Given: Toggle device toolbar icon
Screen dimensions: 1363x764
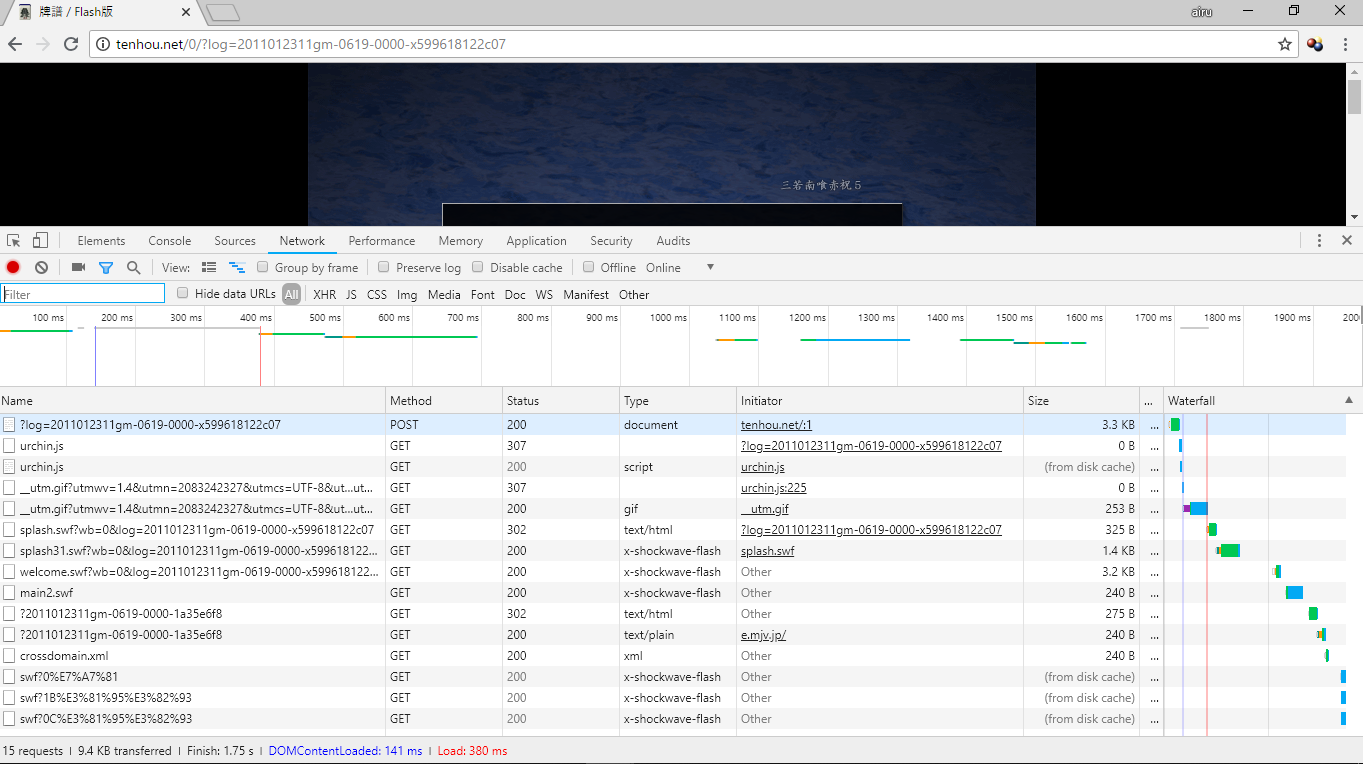Looking at the screenshot, I should (40, 241).
